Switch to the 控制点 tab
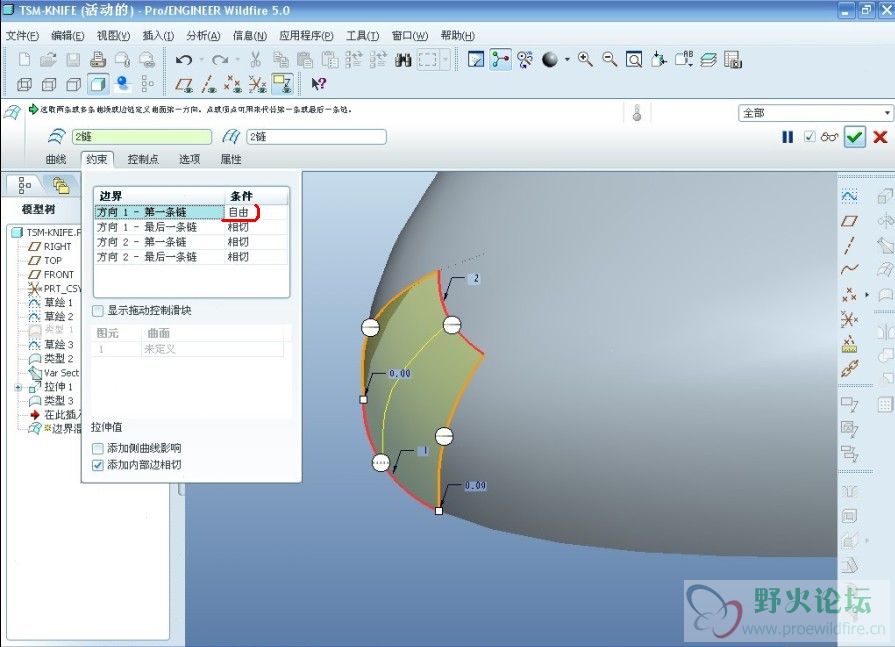The image size is (895, 647). 143,159
